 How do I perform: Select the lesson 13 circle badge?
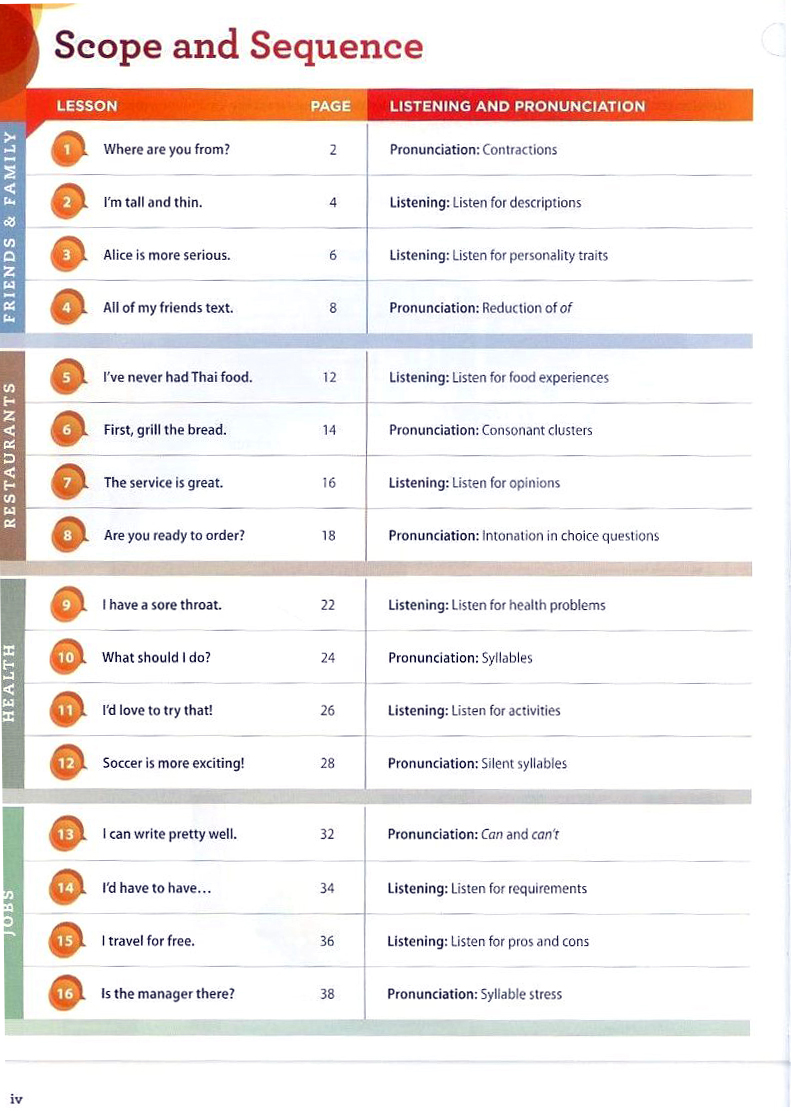click(x=66, y=834)
